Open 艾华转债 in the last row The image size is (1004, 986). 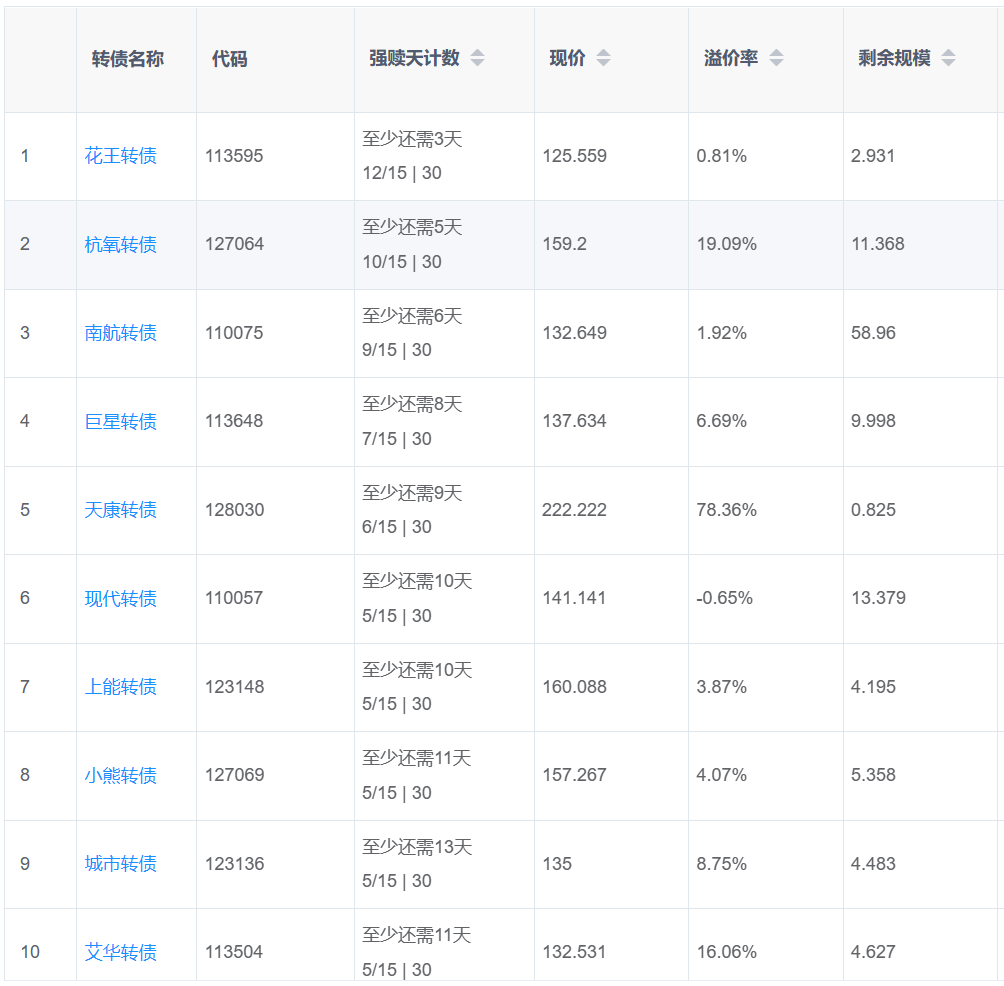point(121,952)
